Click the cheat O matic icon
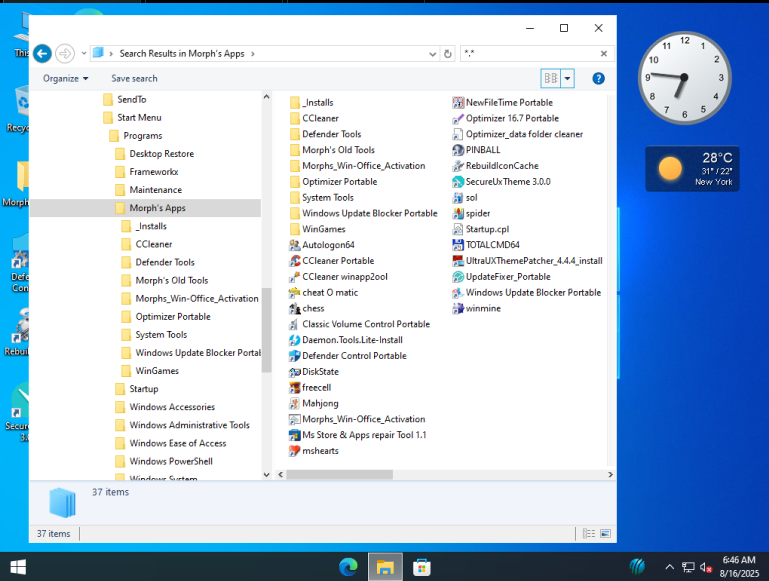 (294, 293)
